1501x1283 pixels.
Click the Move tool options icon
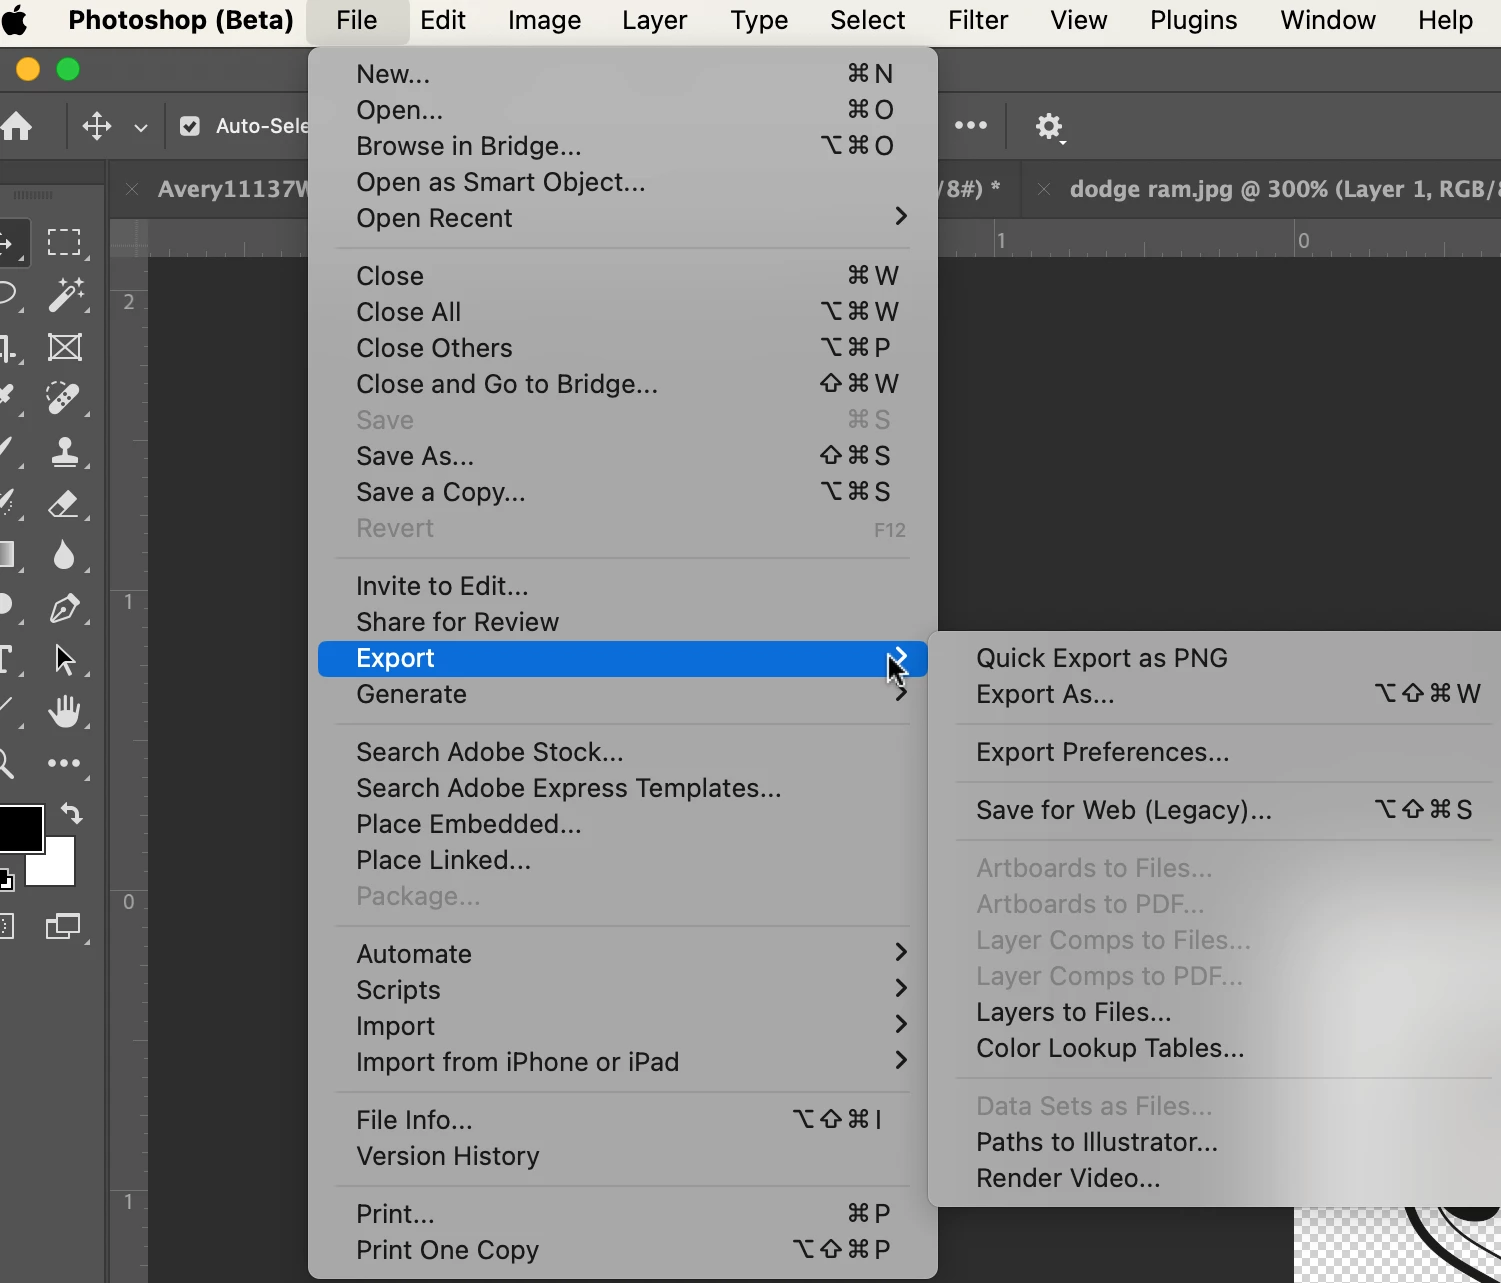(97, 126)
